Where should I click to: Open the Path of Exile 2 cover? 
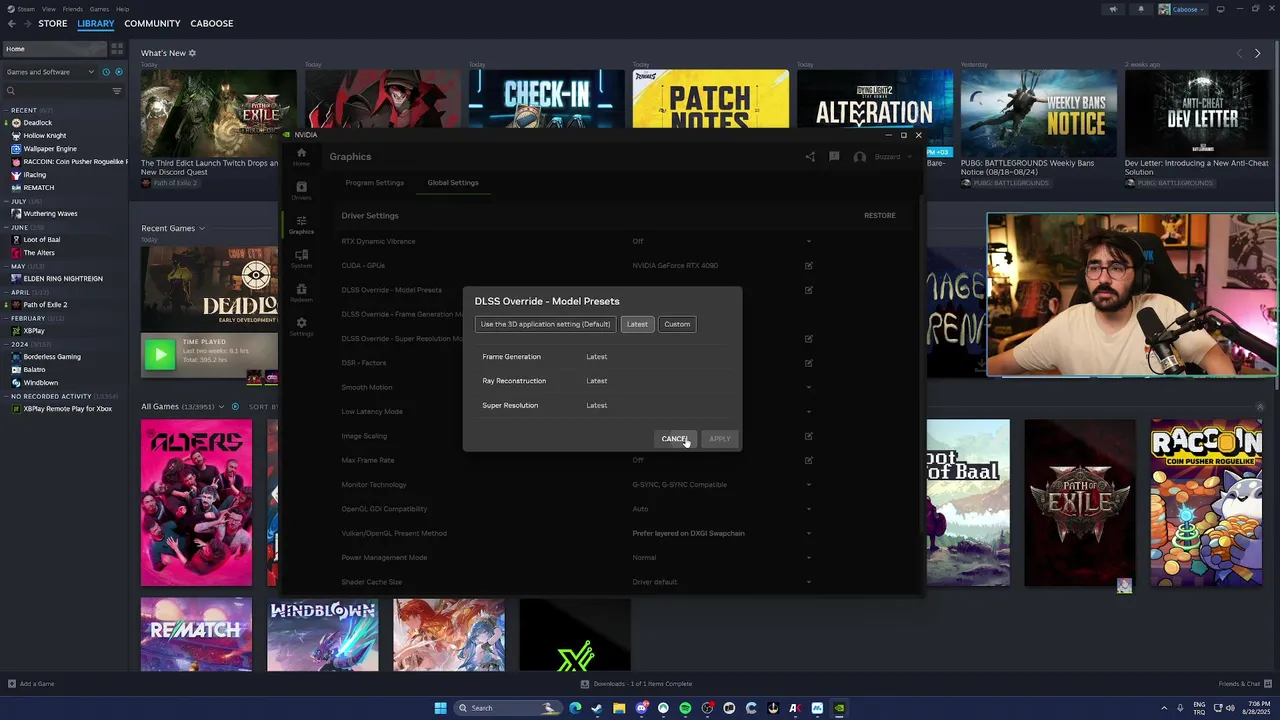[1080, 503]
